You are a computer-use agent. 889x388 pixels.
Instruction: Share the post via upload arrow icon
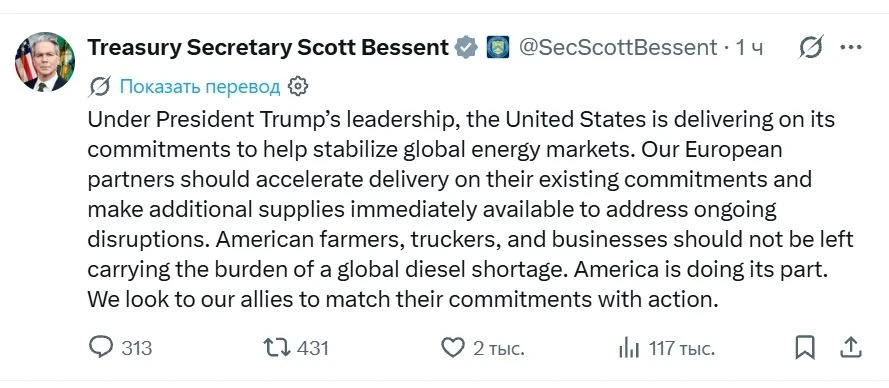[x=851, y=347]
